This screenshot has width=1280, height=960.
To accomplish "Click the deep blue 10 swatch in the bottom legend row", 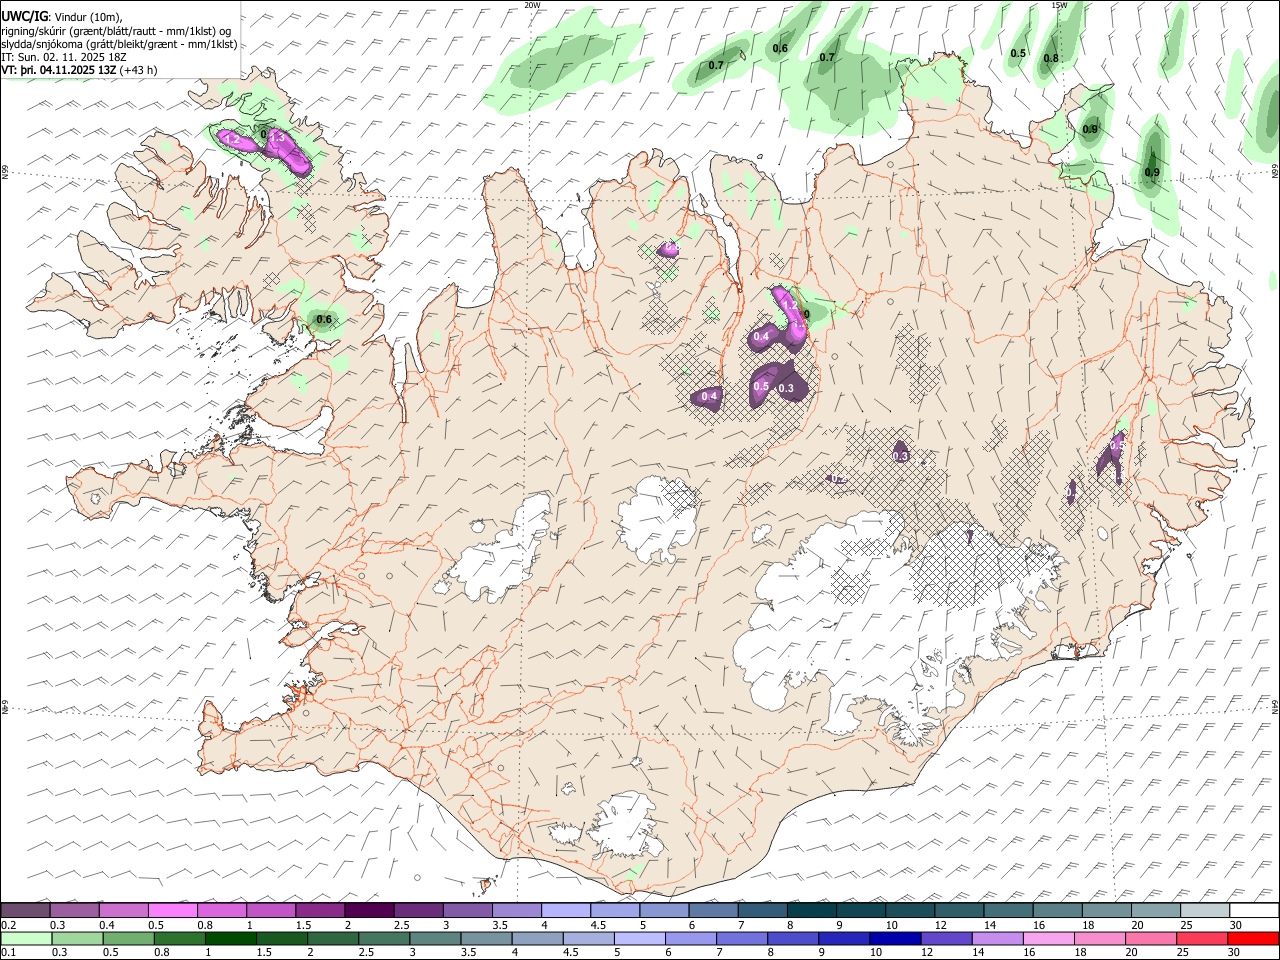I will coord(895,938).
